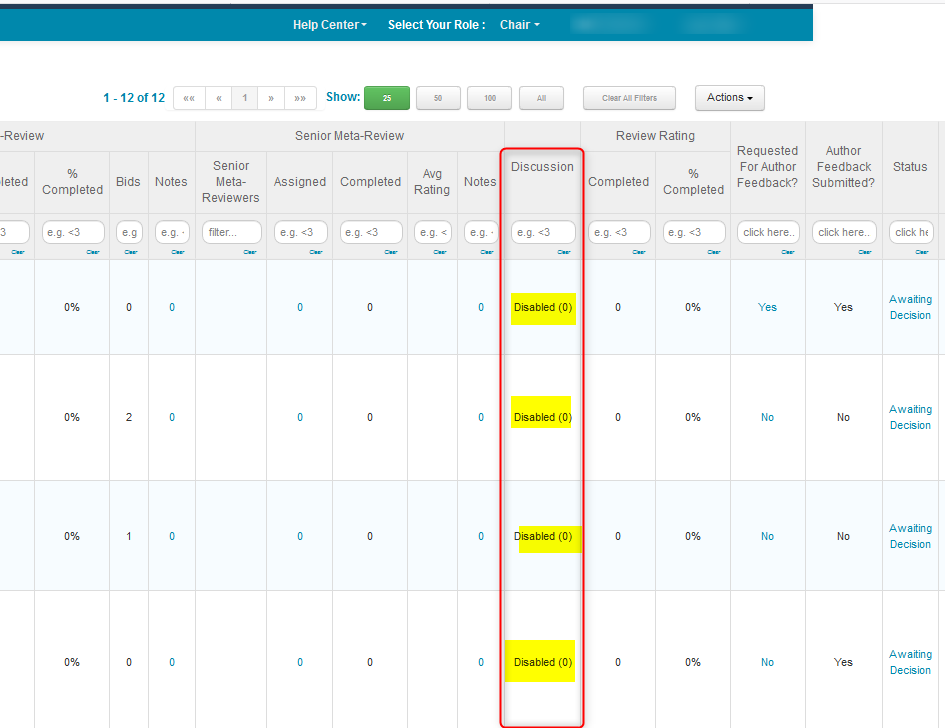Open Awaiting Decision status in 2-bids row
The image size is (945, 728).
click(910, 417)
